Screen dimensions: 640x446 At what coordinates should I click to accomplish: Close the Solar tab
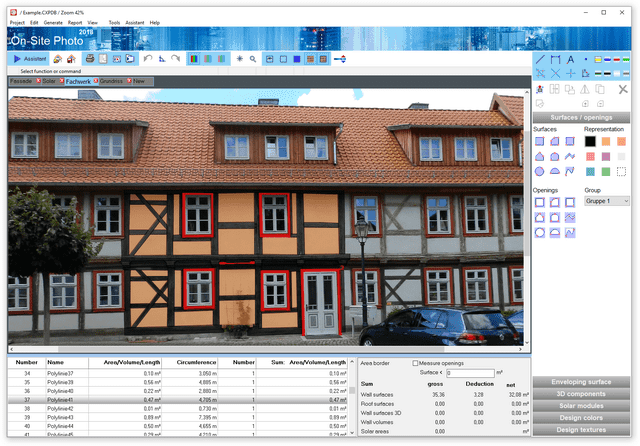point(38,80)
